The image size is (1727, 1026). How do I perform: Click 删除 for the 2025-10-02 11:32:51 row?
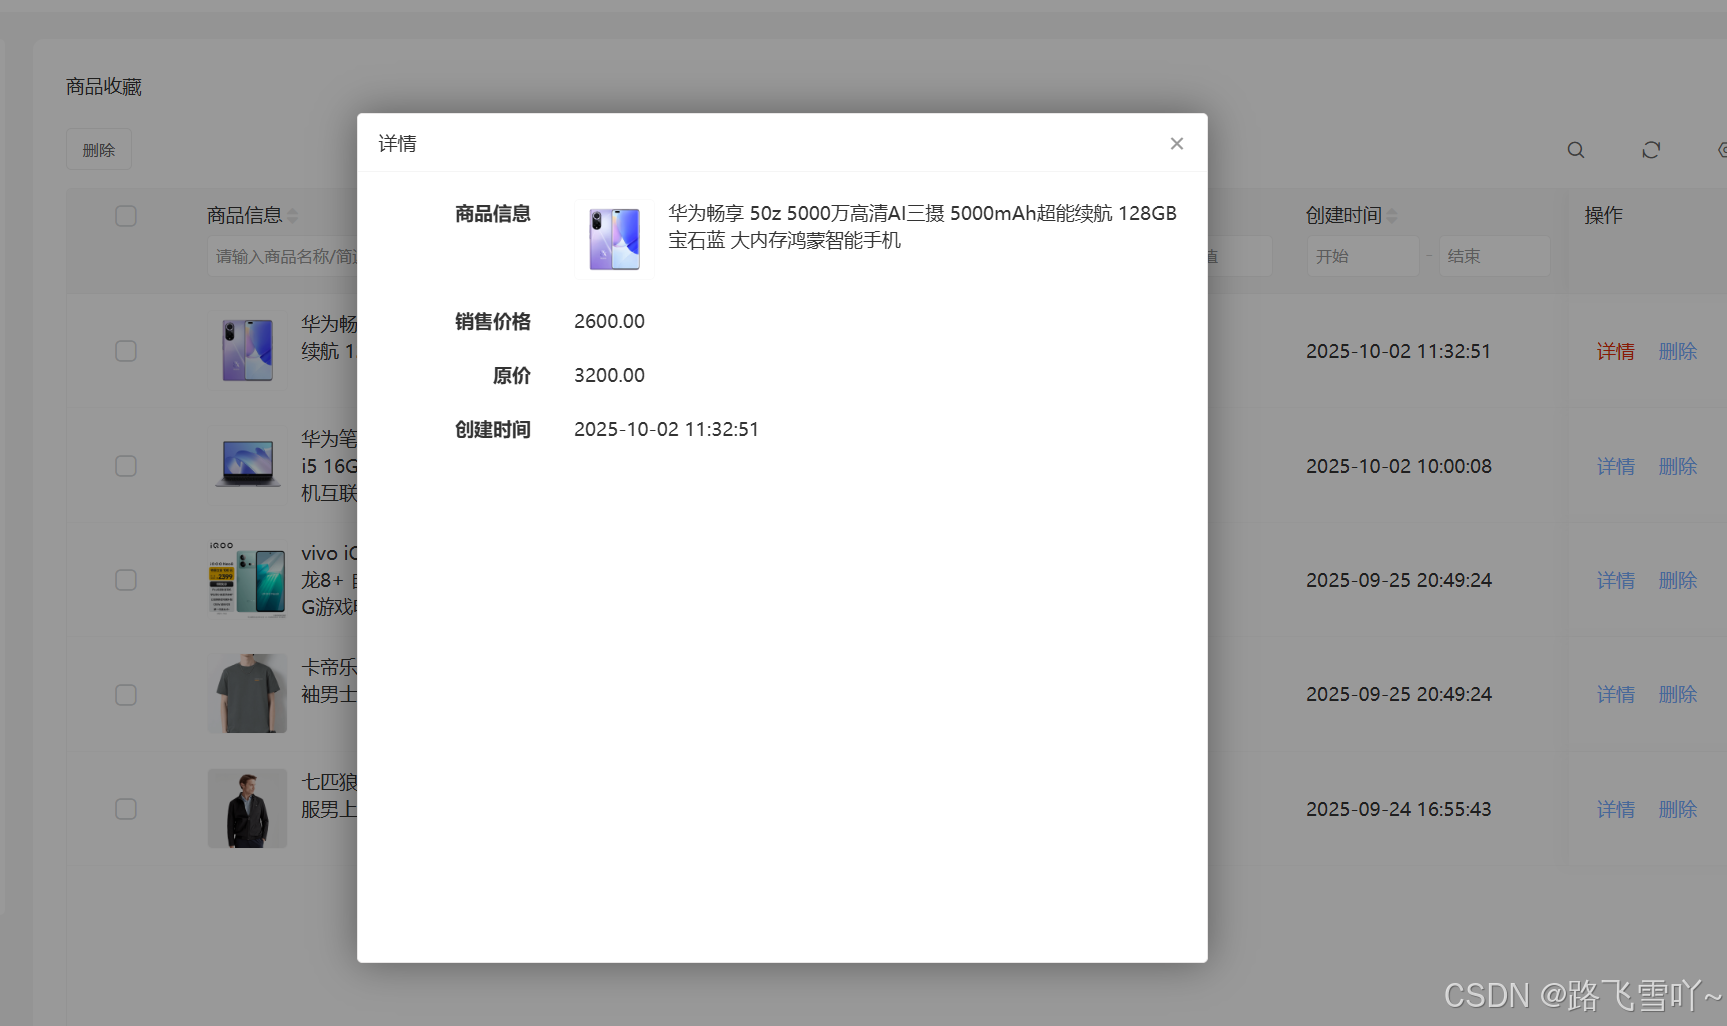tap(1678, 351)
